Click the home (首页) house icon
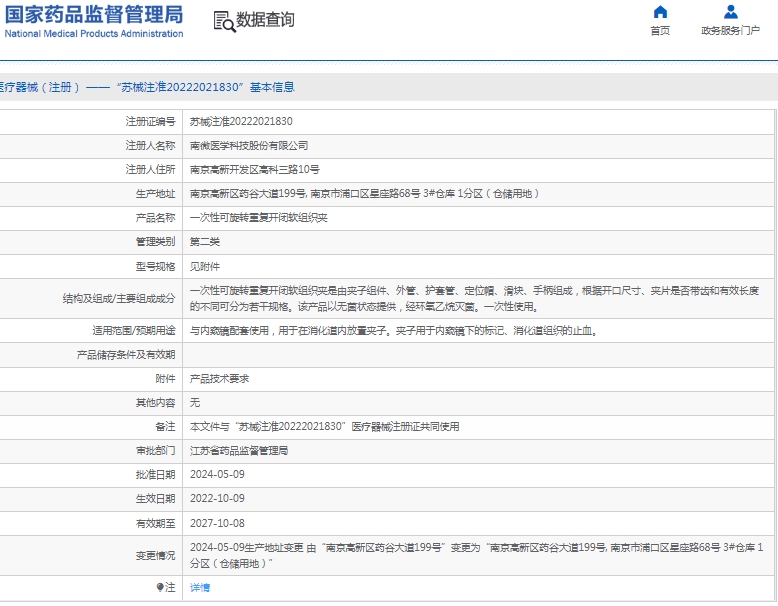The height and width of the screenshot is (606, 778). pos(660,11)
